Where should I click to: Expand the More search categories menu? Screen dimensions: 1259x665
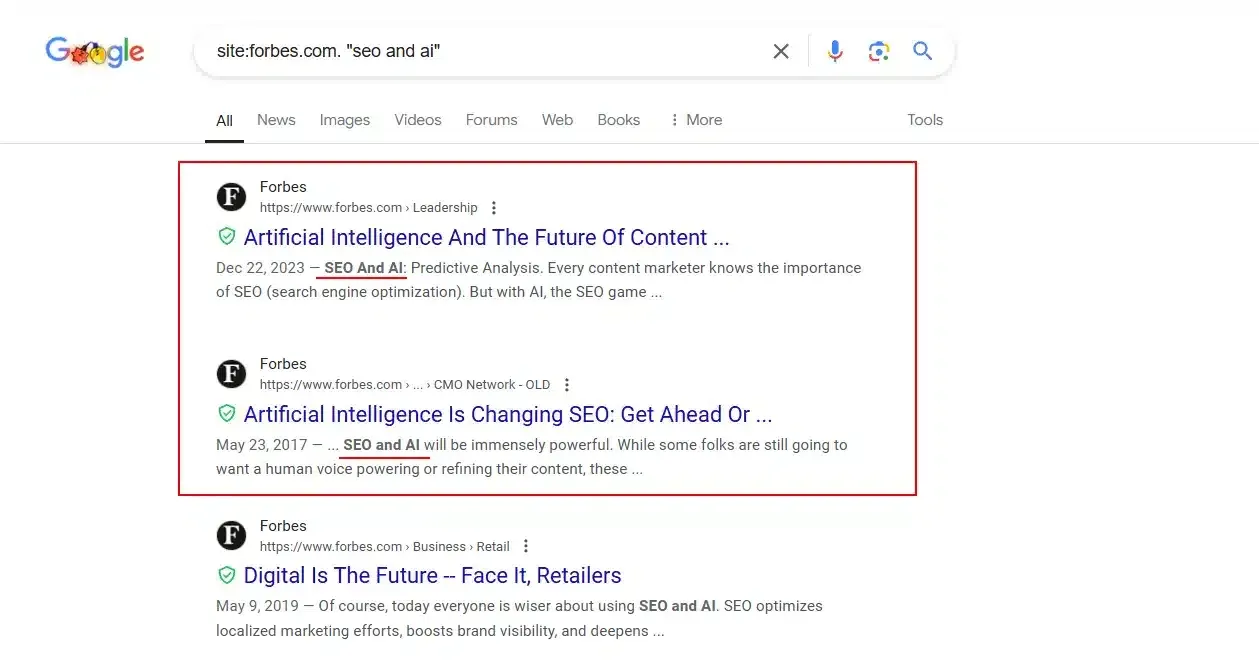tap(696, 120)
